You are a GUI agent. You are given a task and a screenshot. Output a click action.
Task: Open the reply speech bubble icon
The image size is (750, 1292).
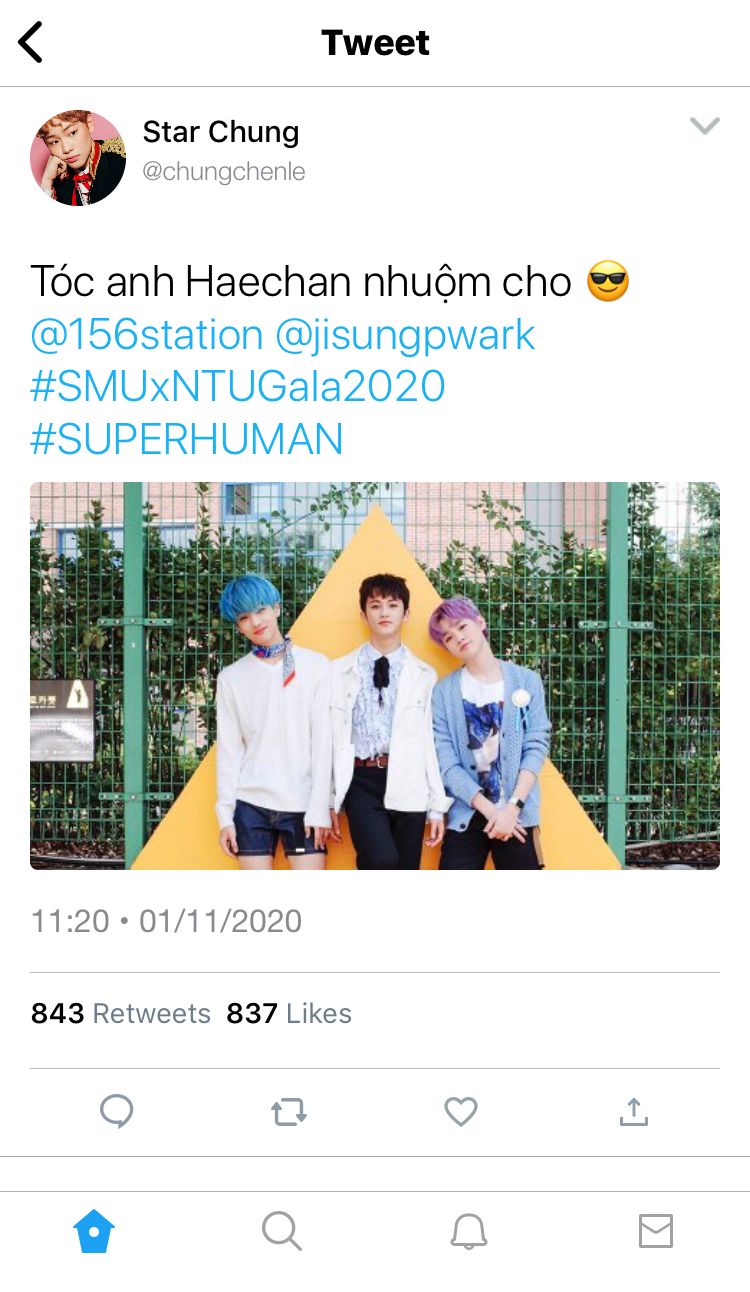[117, 1111]
